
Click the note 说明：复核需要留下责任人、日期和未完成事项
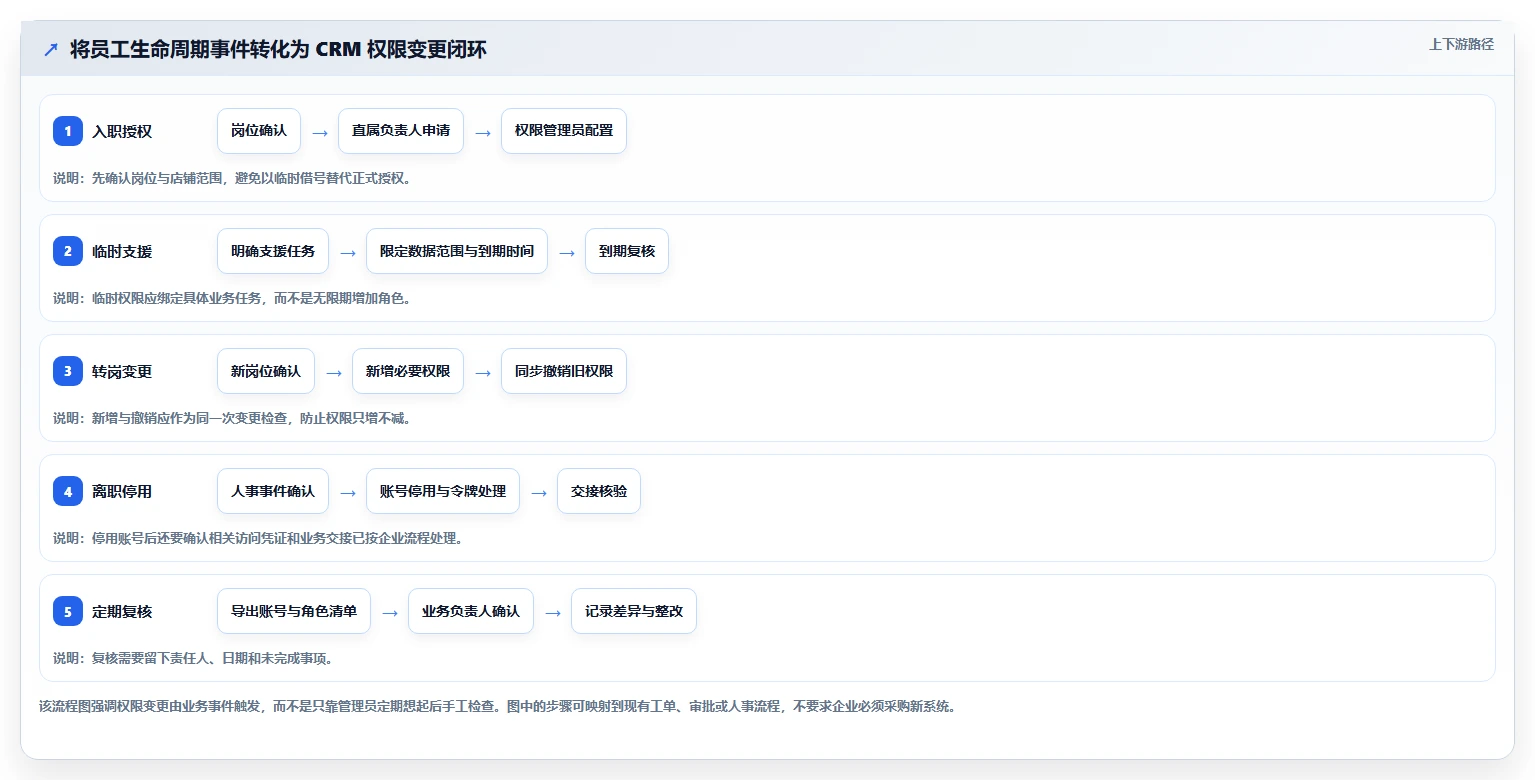point(193,658)
